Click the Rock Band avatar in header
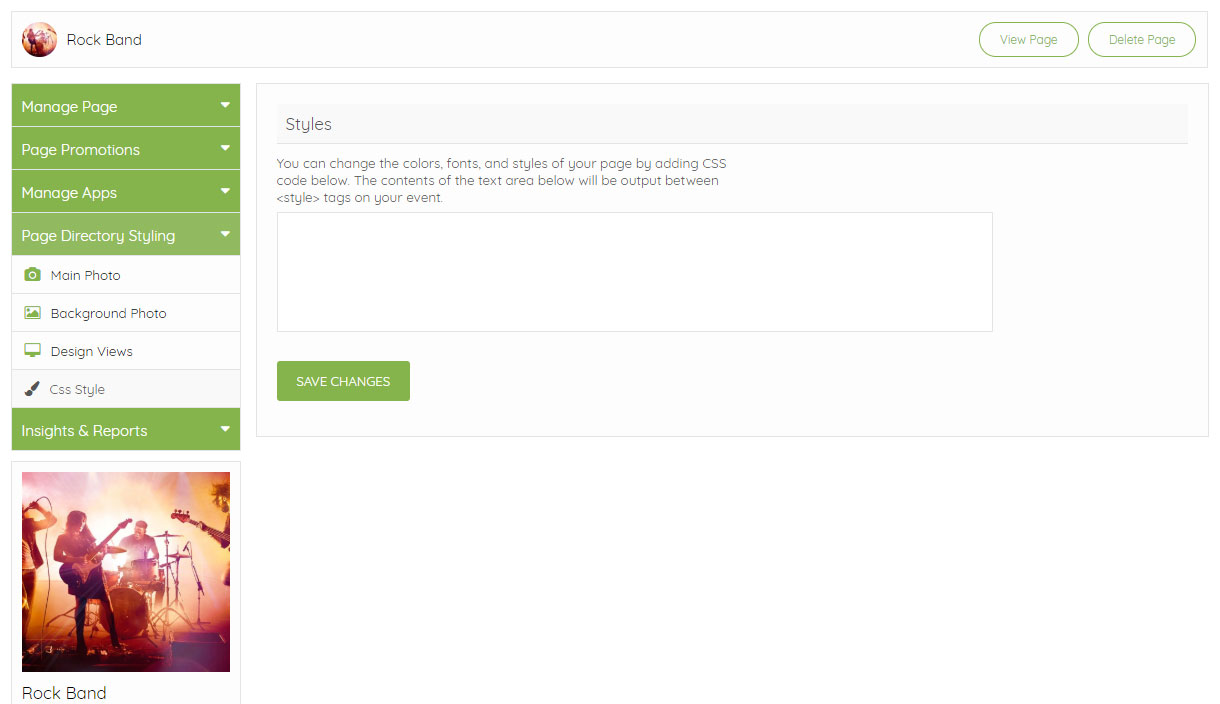The image size is (1220, 704). coord(39,40)
